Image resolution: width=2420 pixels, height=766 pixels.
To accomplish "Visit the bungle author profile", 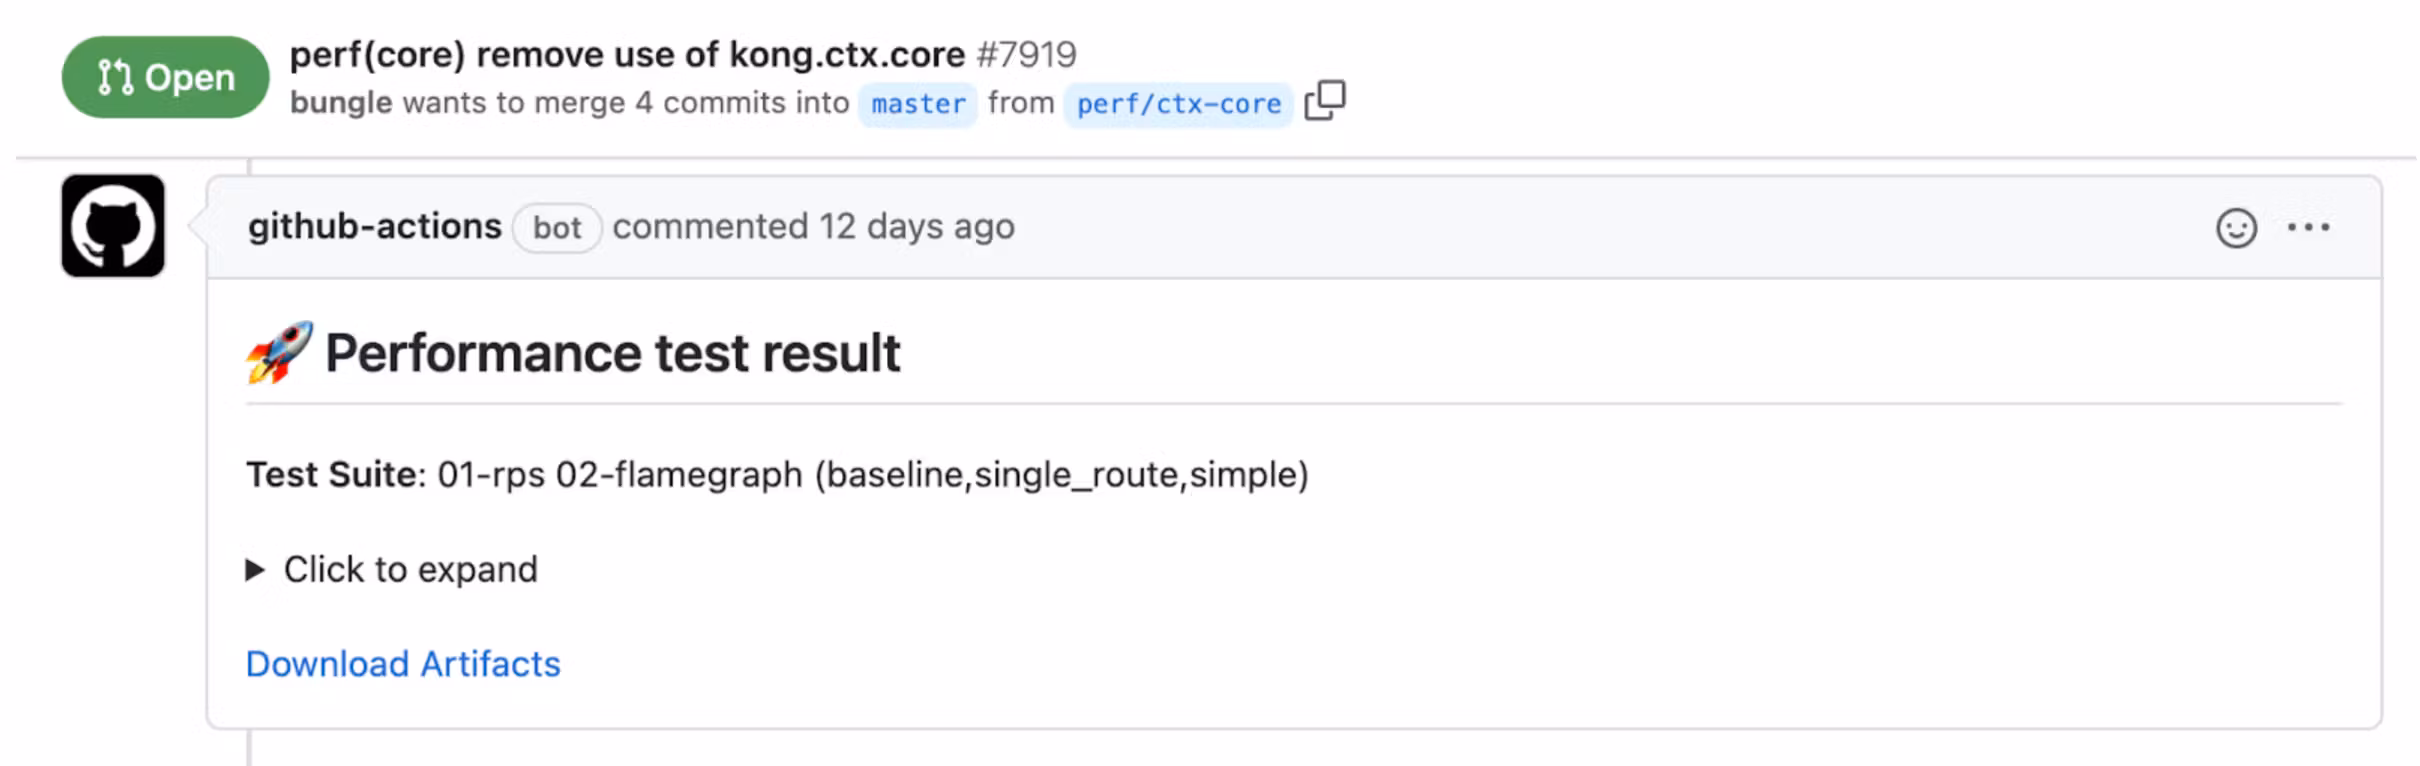I will click(341, 103).
